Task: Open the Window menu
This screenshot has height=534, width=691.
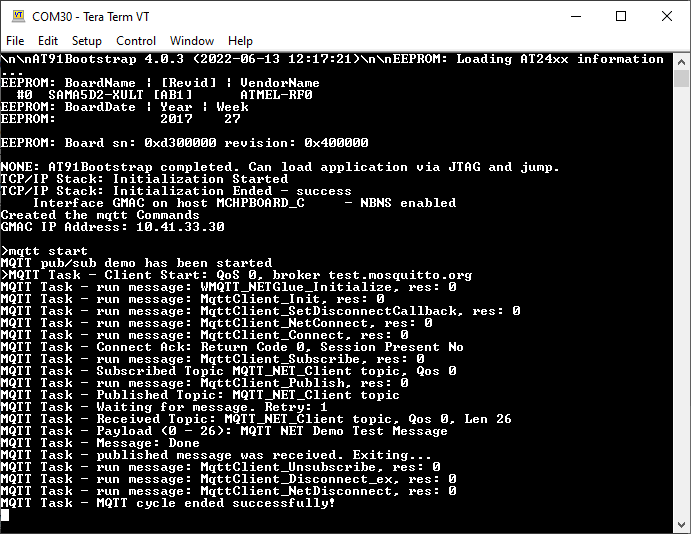Action: click(192, 41)
